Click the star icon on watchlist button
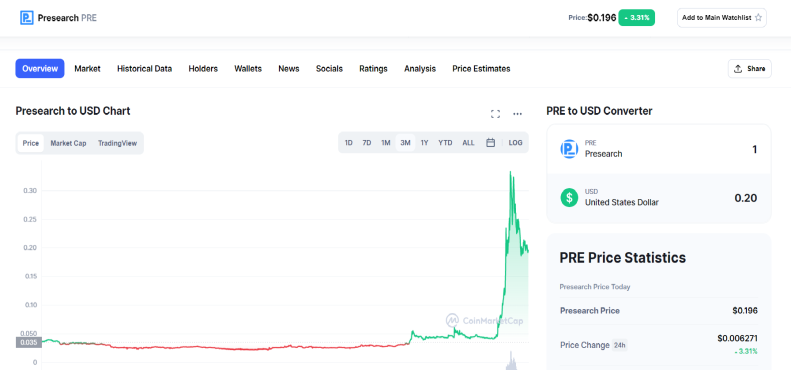 [x=758, y=18]
